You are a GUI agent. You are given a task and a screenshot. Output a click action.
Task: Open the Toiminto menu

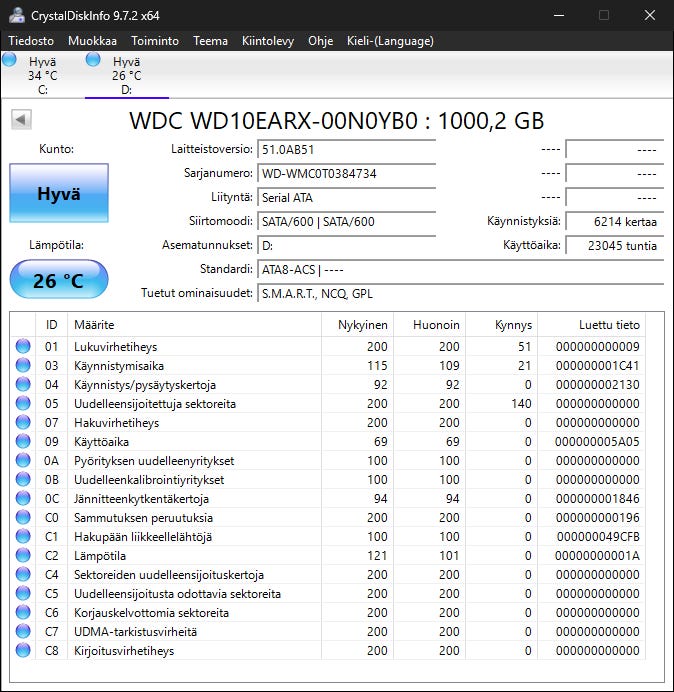tap(154, 41)
